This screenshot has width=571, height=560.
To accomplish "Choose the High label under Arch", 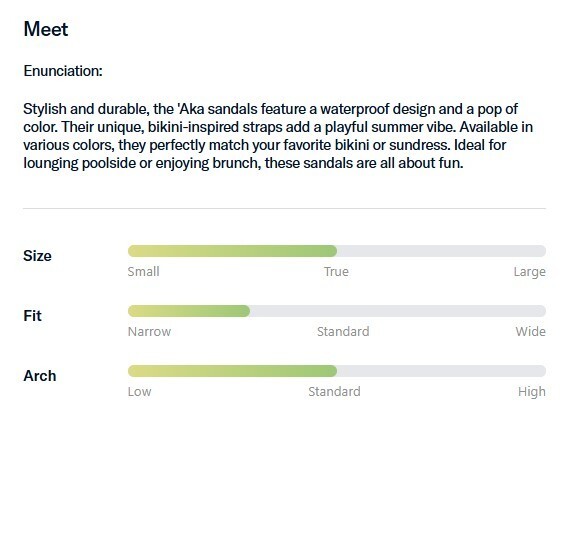I will 532,392.
